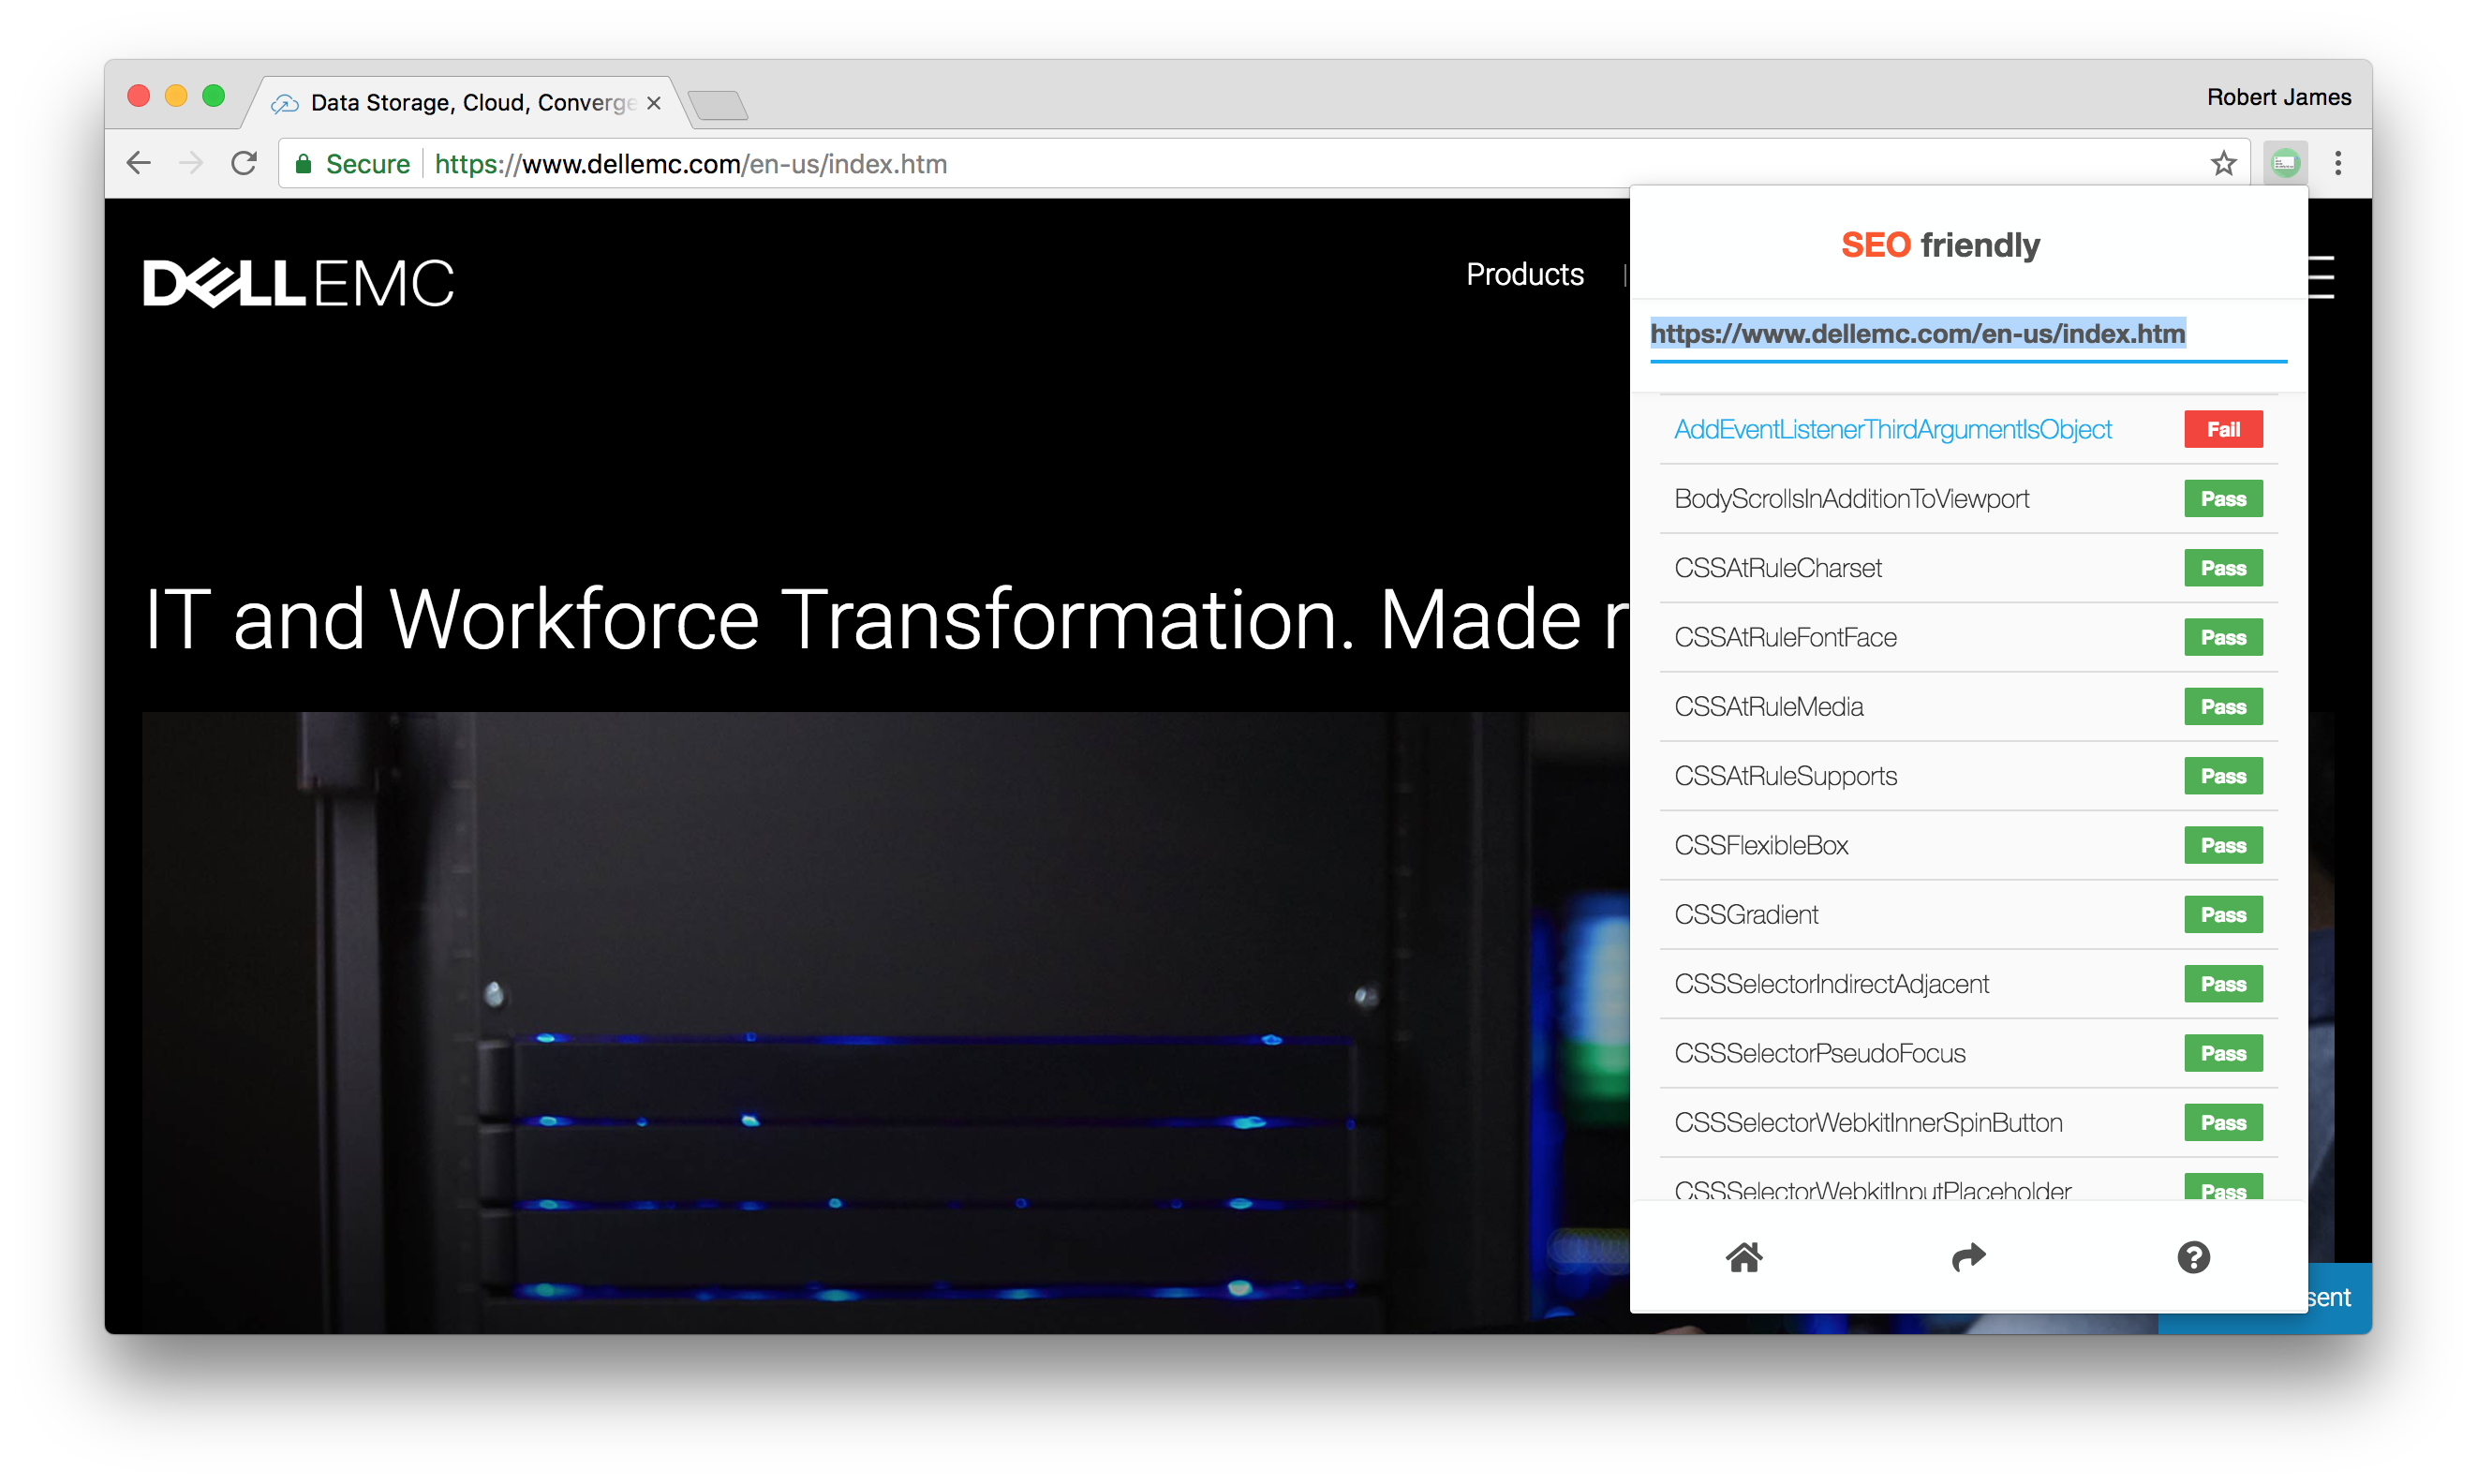This screenshot has height=1484, width=2477.
Task: Open the AddEventListenerThirdArgumentIsObject link
Action: pos(1892,429)
